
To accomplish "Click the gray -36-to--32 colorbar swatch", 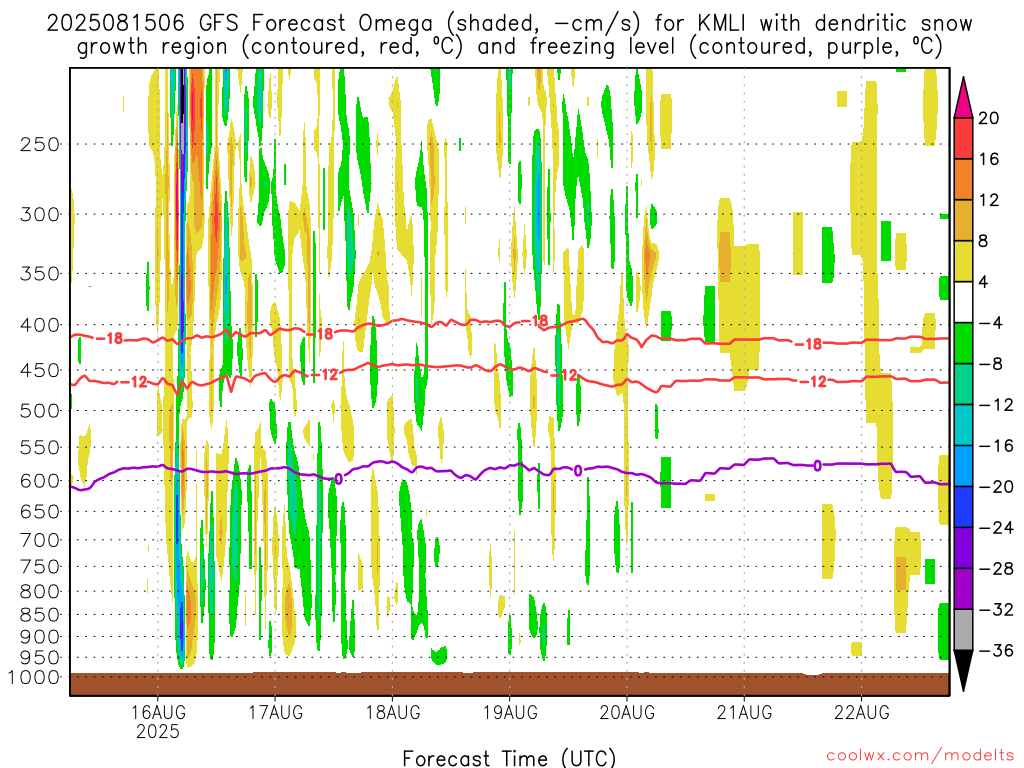I will pyautogui.click(x=963, y=630).
